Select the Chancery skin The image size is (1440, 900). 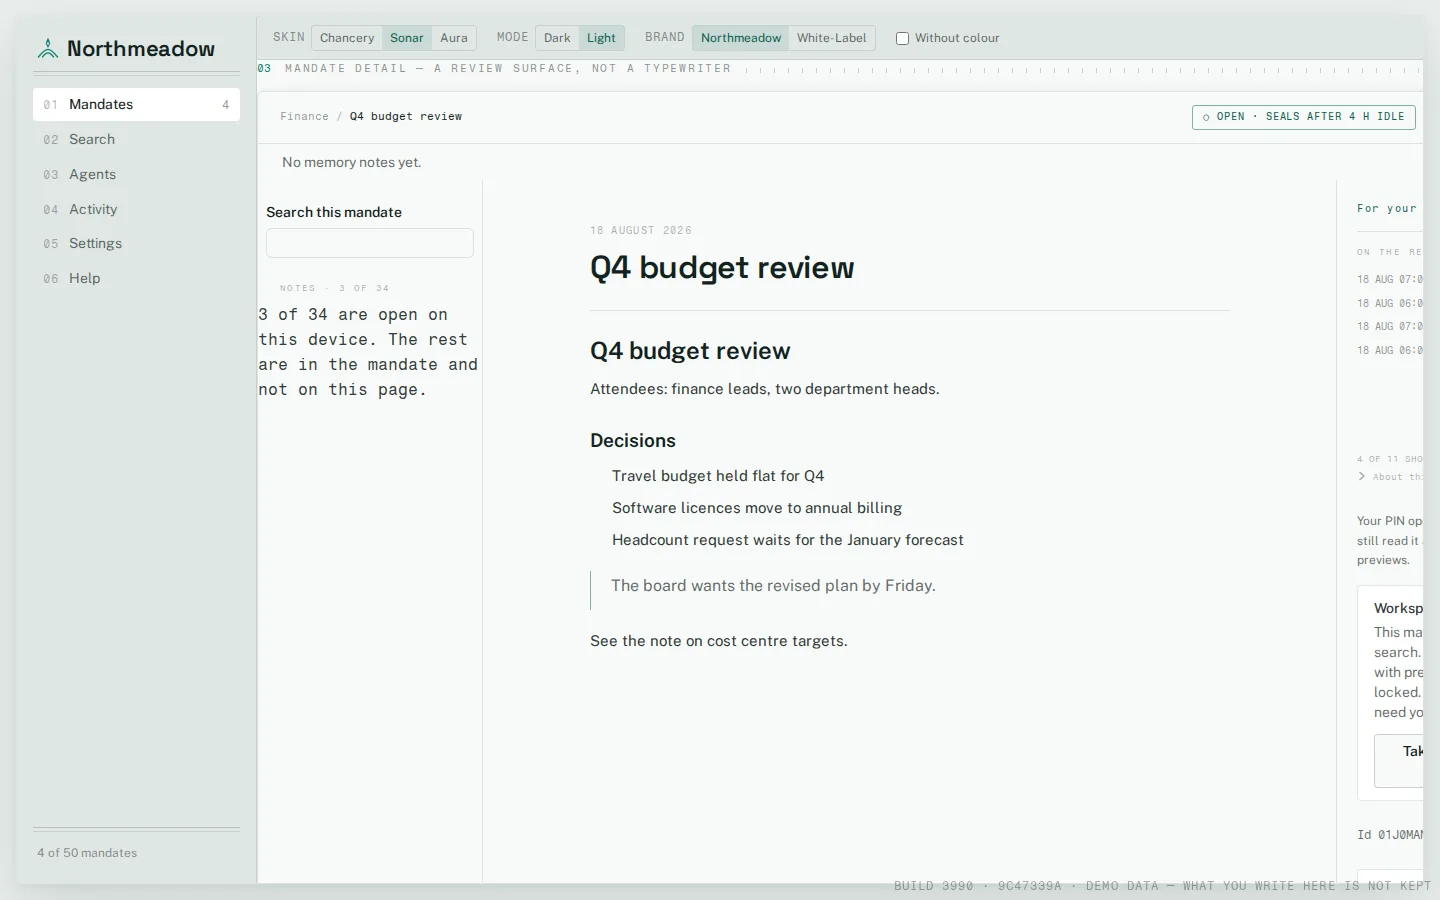pos(347,38)
